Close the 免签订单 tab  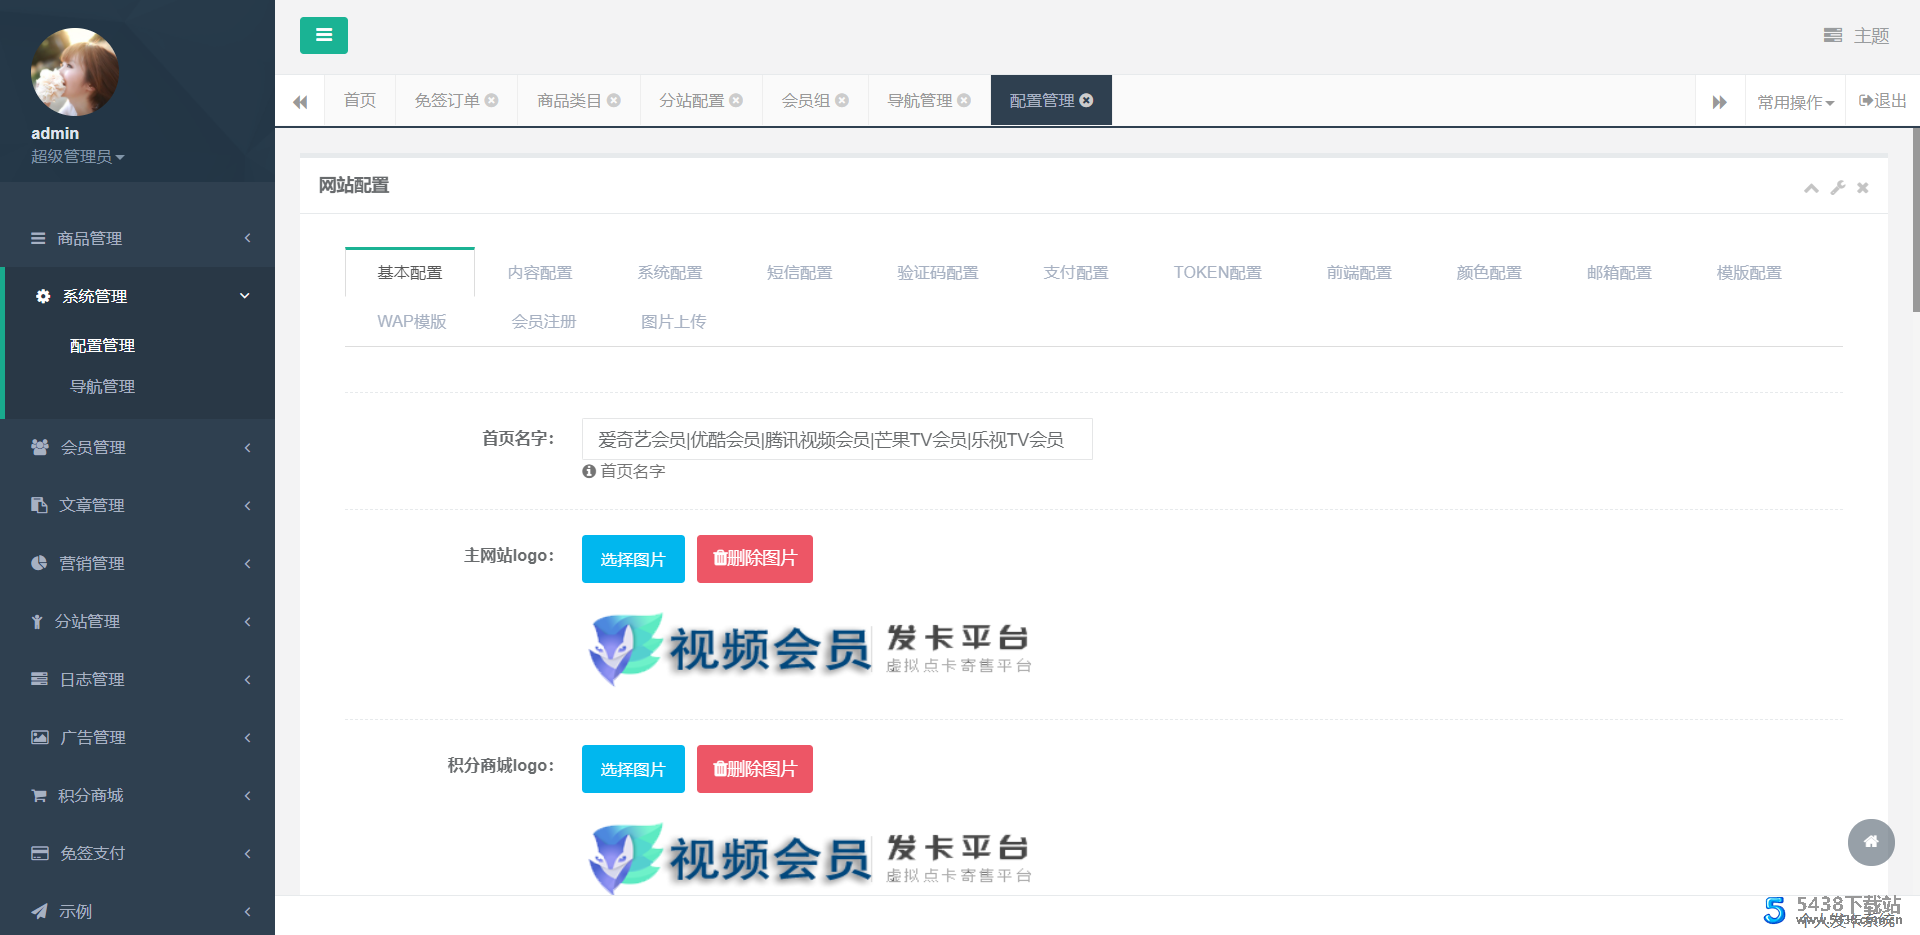pyautogui.click(x=492, y=100)
